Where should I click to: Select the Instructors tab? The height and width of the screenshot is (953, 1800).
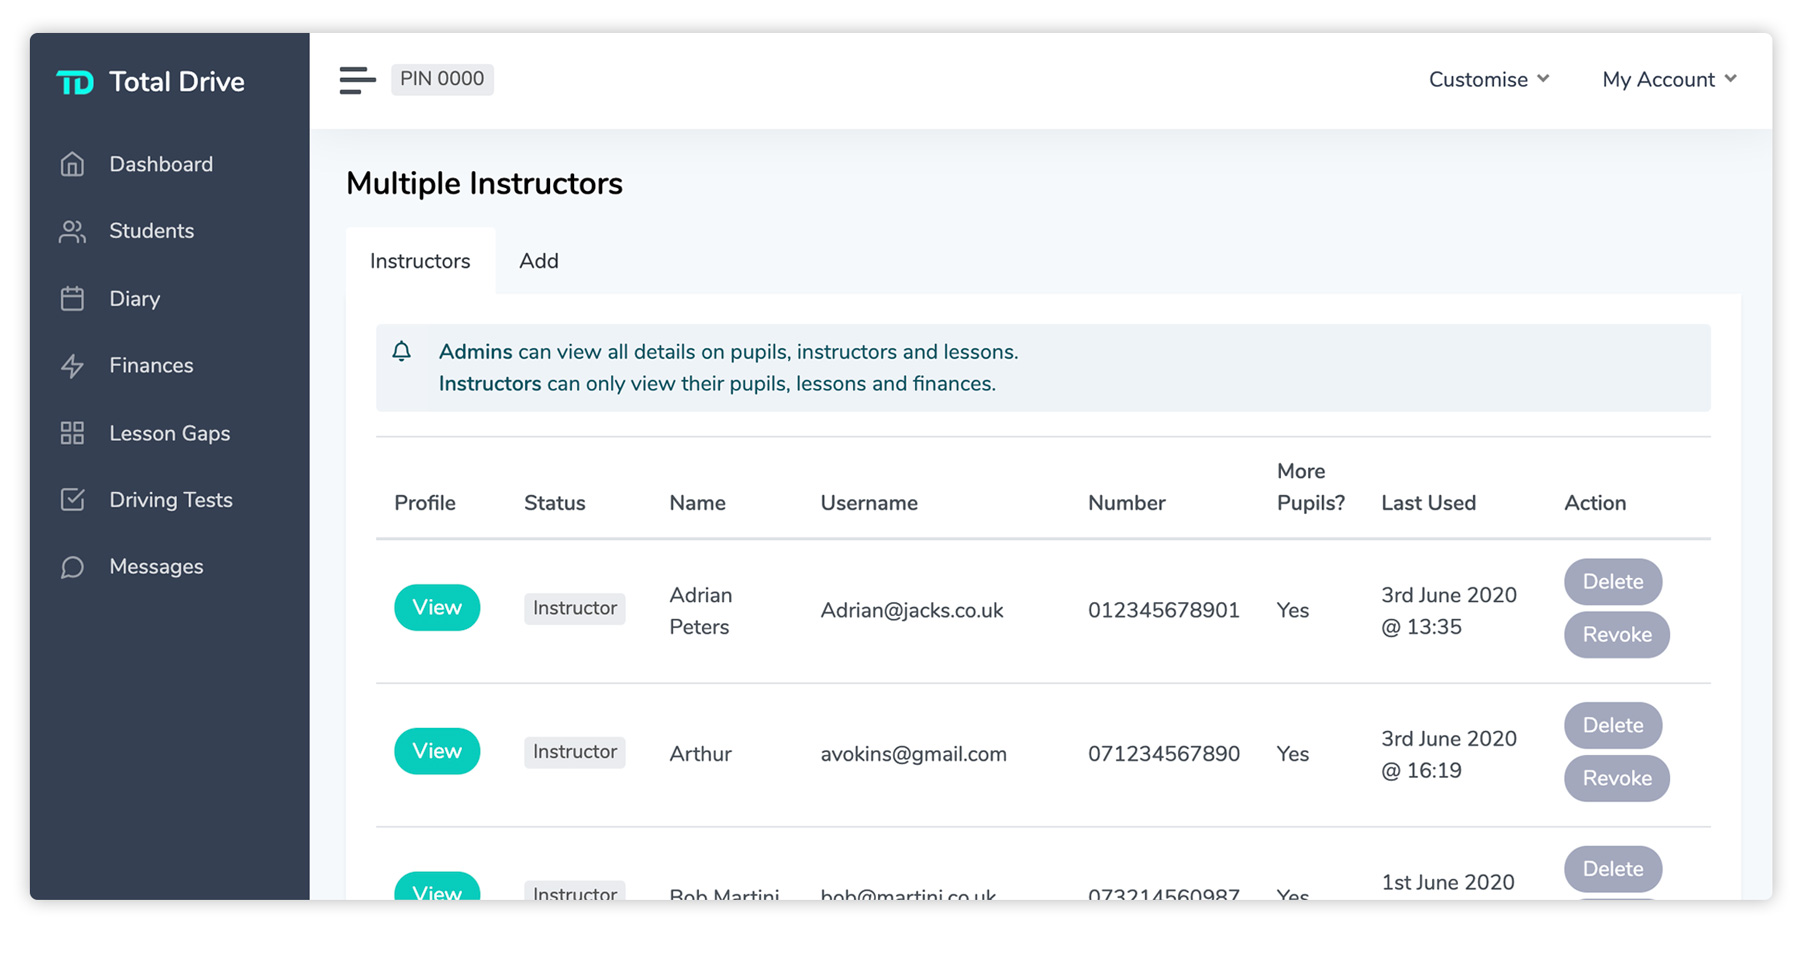click(x=420, y=261)
